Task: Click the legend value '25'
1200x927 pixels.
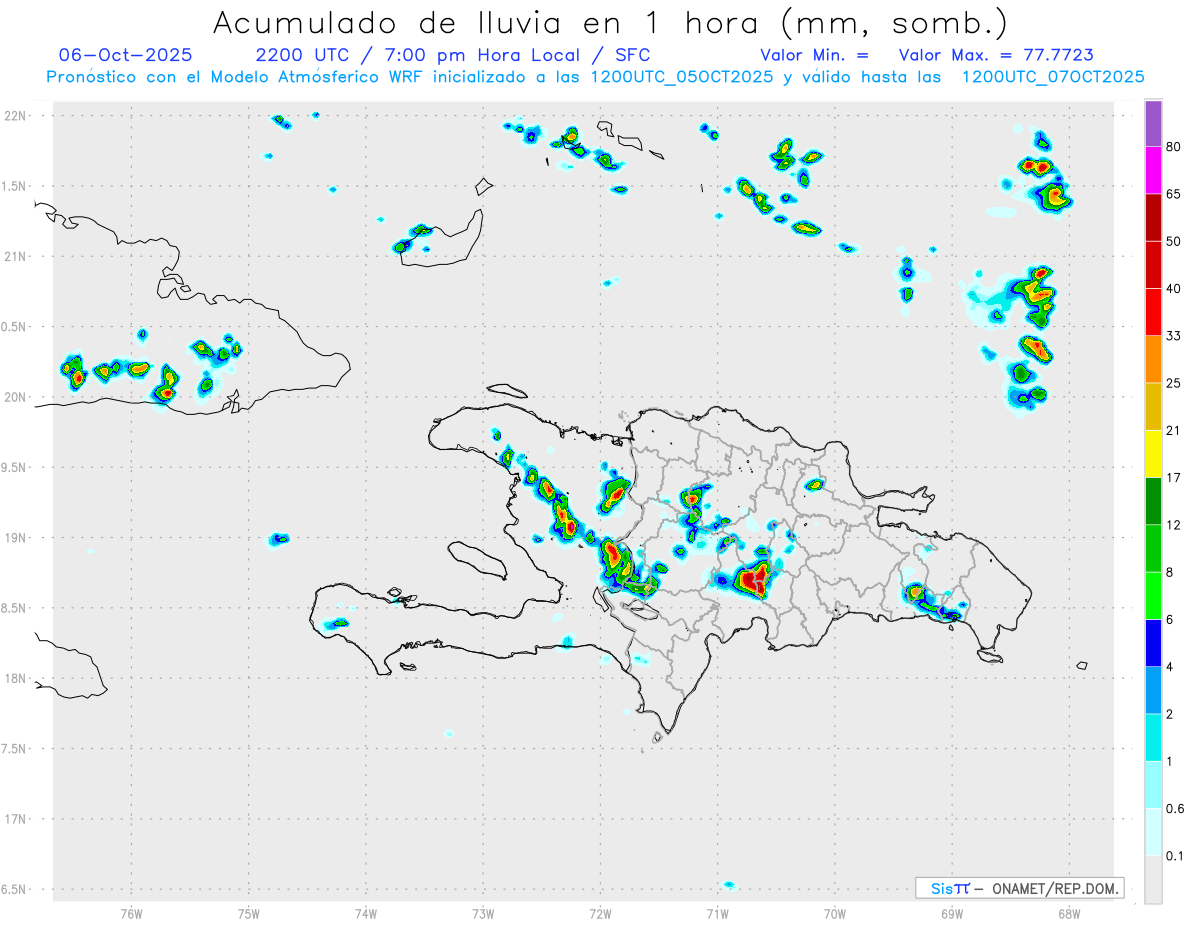Action: click(x=1174, y=383)
